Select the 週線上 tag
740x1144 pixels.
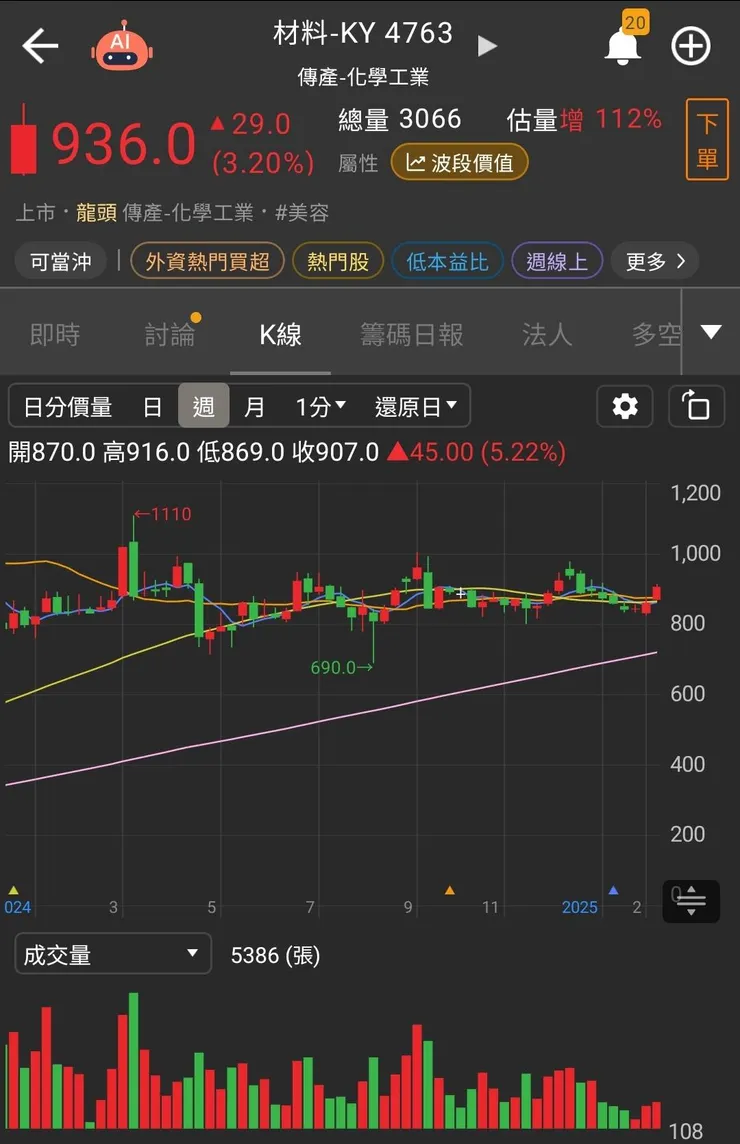557,261
